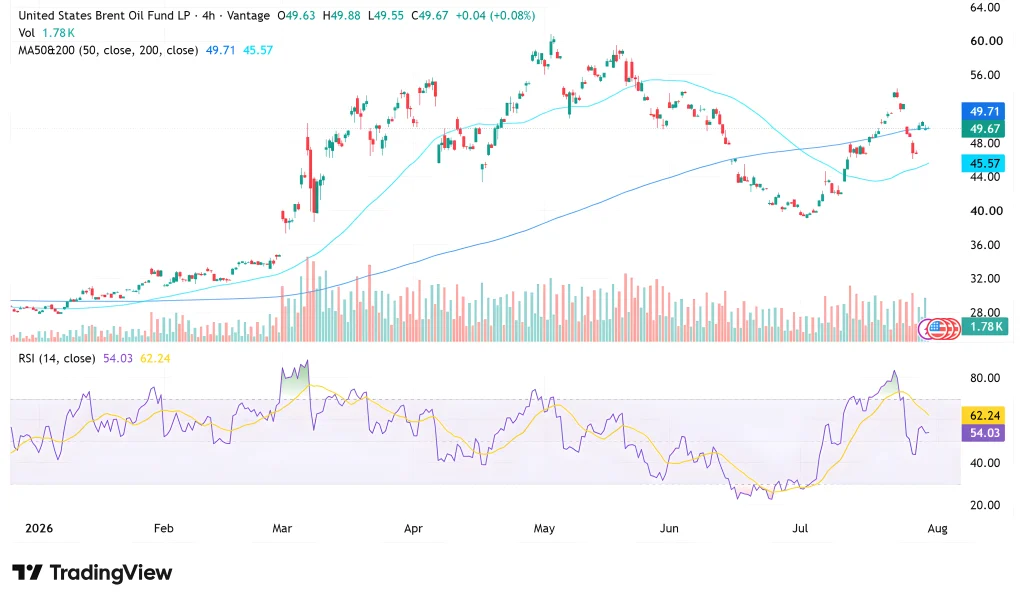Select the Vol indicator label

[26, 33]
